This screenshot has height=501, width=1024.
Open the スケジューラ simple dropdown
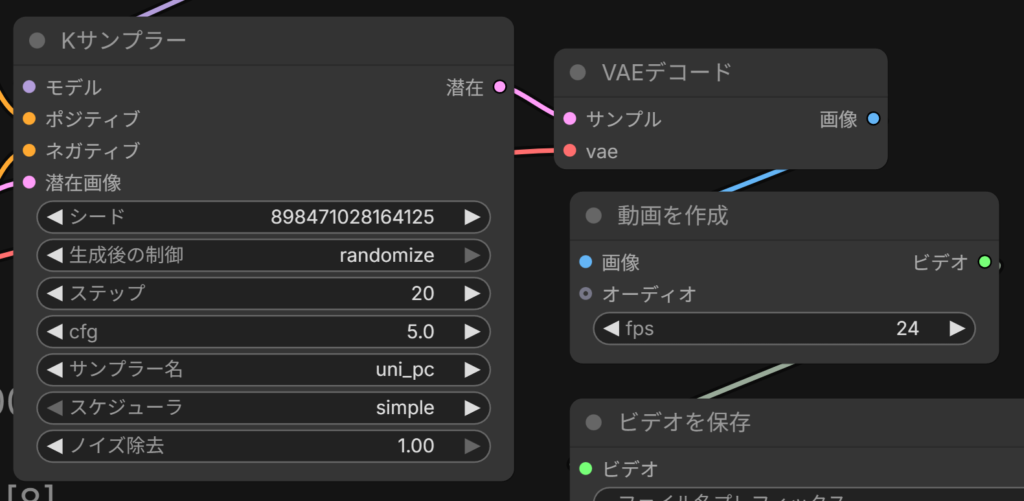coord(263,407)
